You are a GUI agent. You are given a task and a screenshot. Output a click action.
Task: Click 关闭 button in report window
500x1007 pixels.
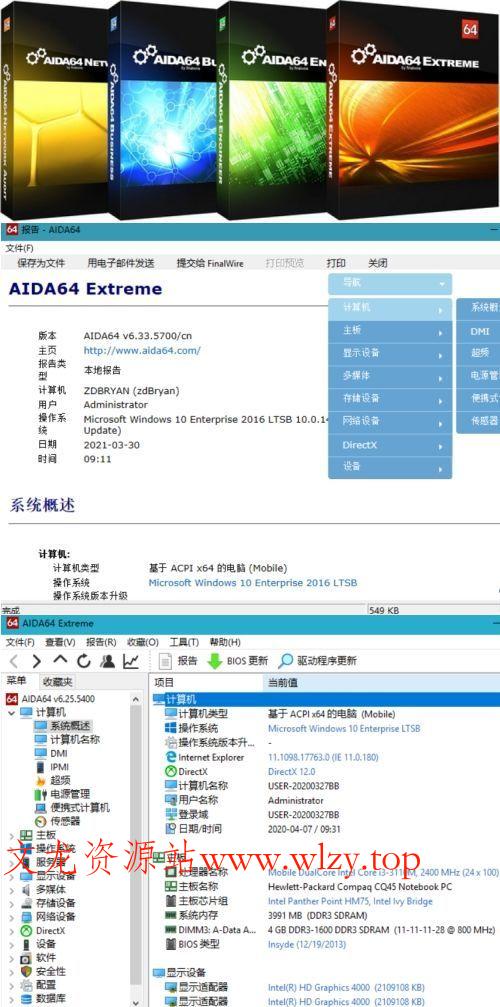tap(377, 263)
